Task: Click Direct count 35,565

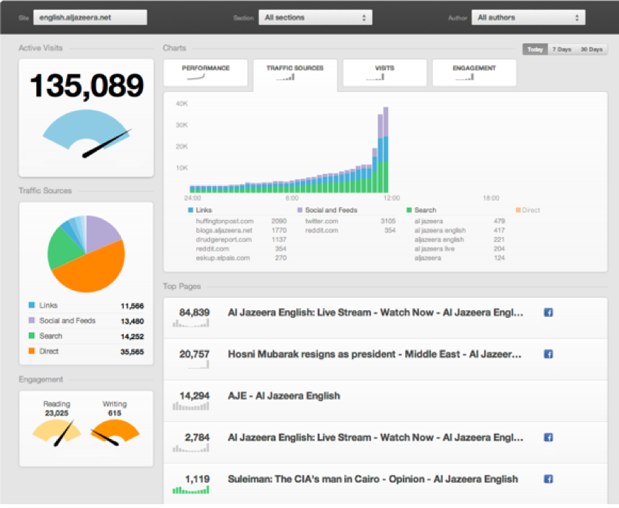Action: pos(132,352)
